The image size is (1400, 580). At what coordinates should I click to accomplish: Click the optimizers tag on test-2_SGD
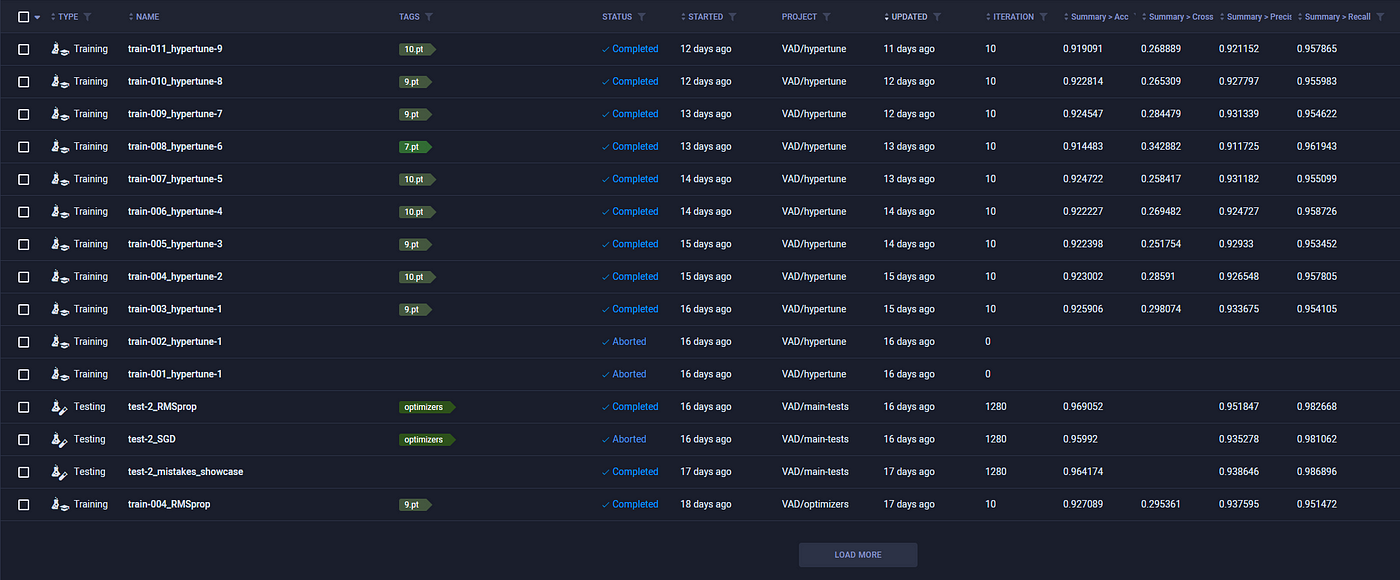click(x=427, y=439)
